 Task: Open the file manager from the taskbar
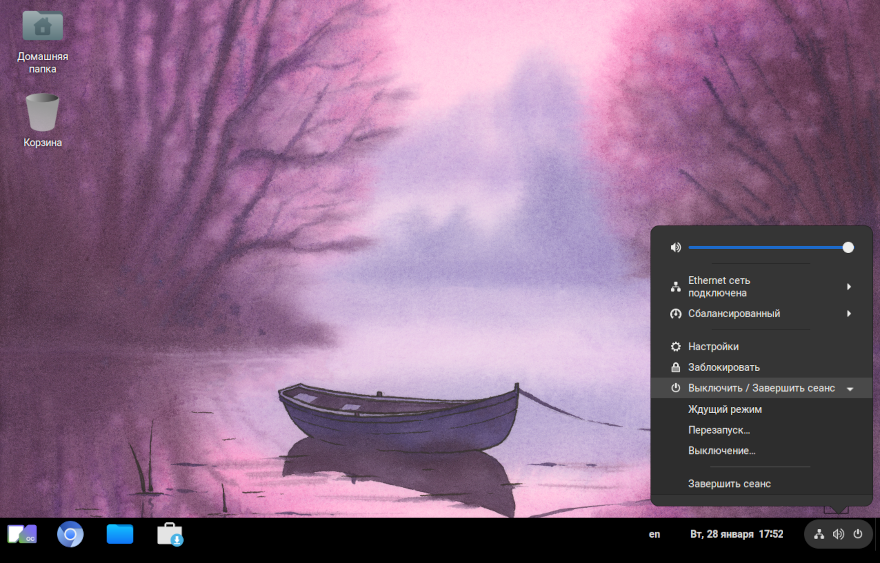coord(120,535)
